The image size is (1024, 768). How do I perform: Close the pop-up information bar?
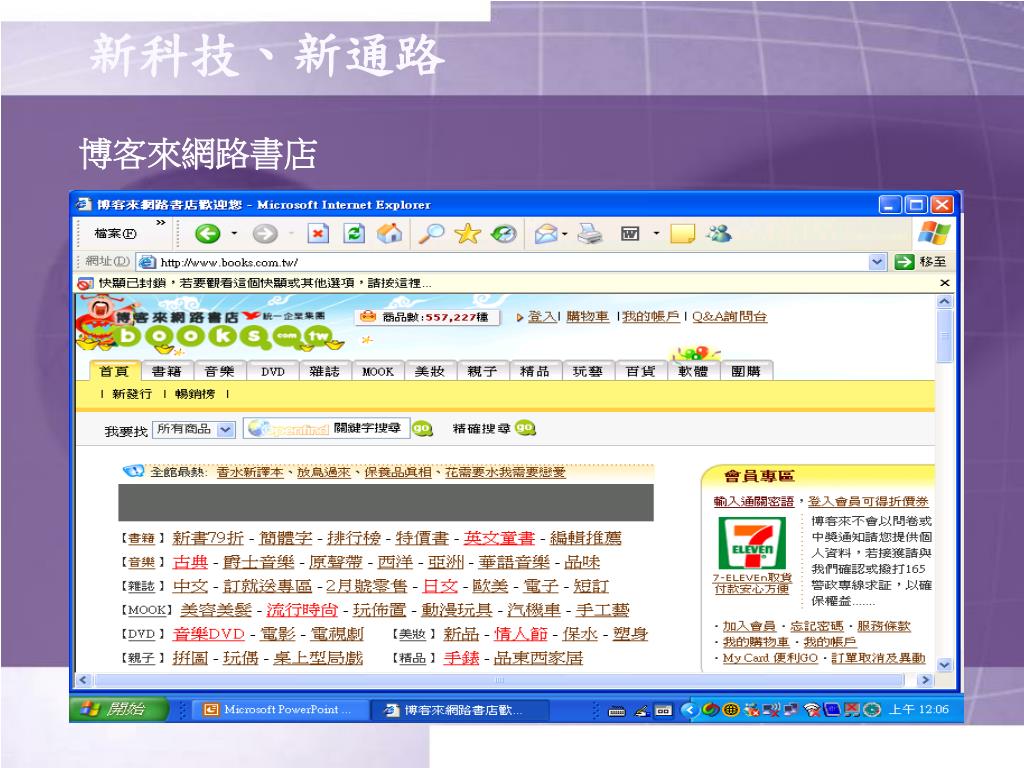tap(944, 283)
